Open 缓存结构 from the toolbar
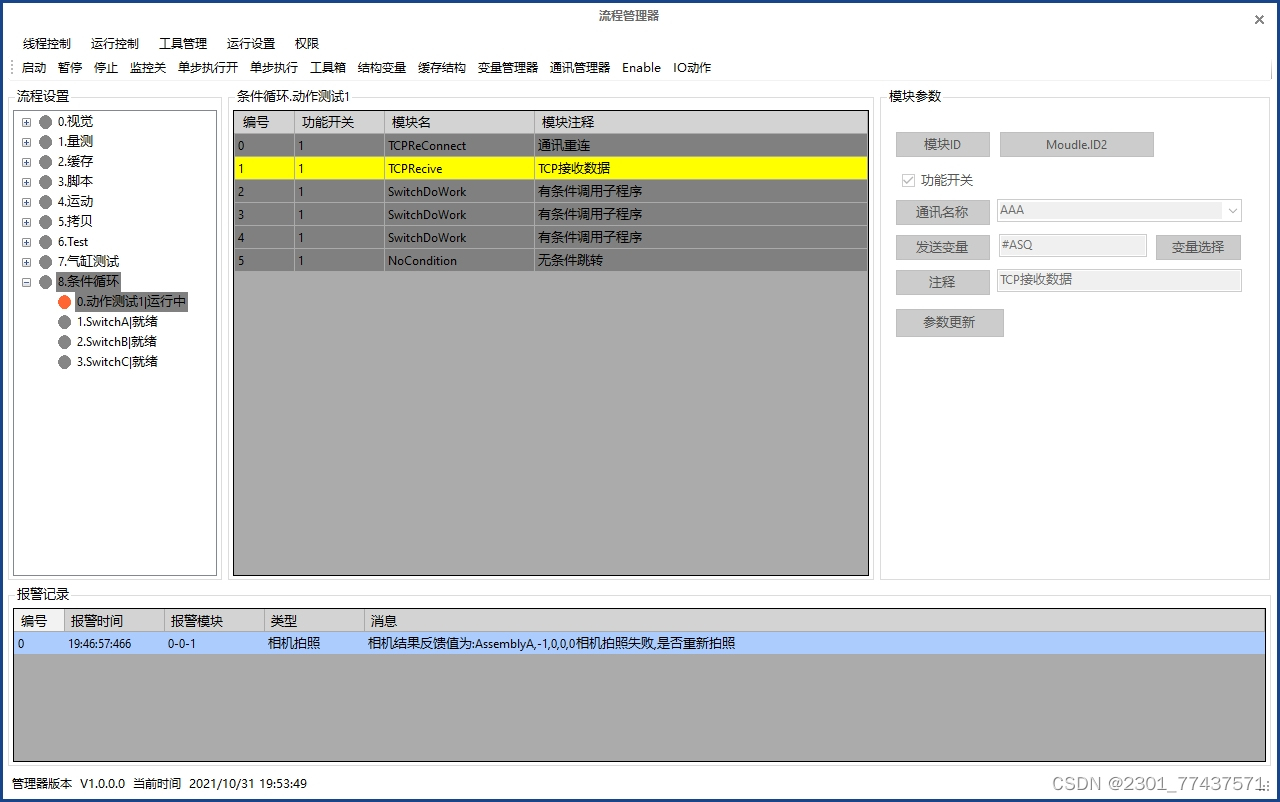This screenshot has width=1280, height=802. point(442,68)
